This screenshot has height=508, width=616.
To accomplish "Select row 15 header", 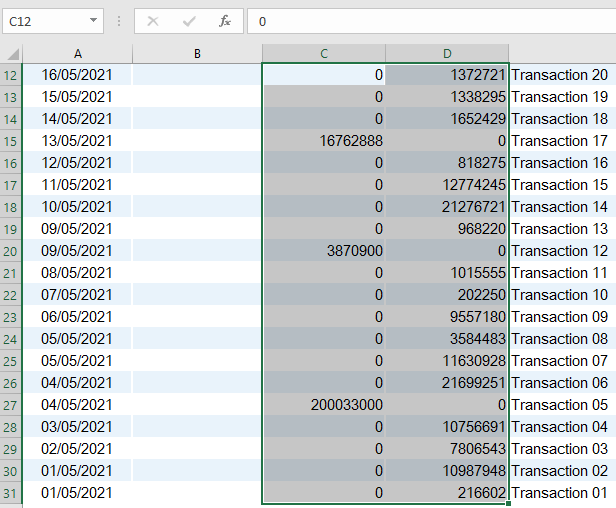I will tap(12, 141).
